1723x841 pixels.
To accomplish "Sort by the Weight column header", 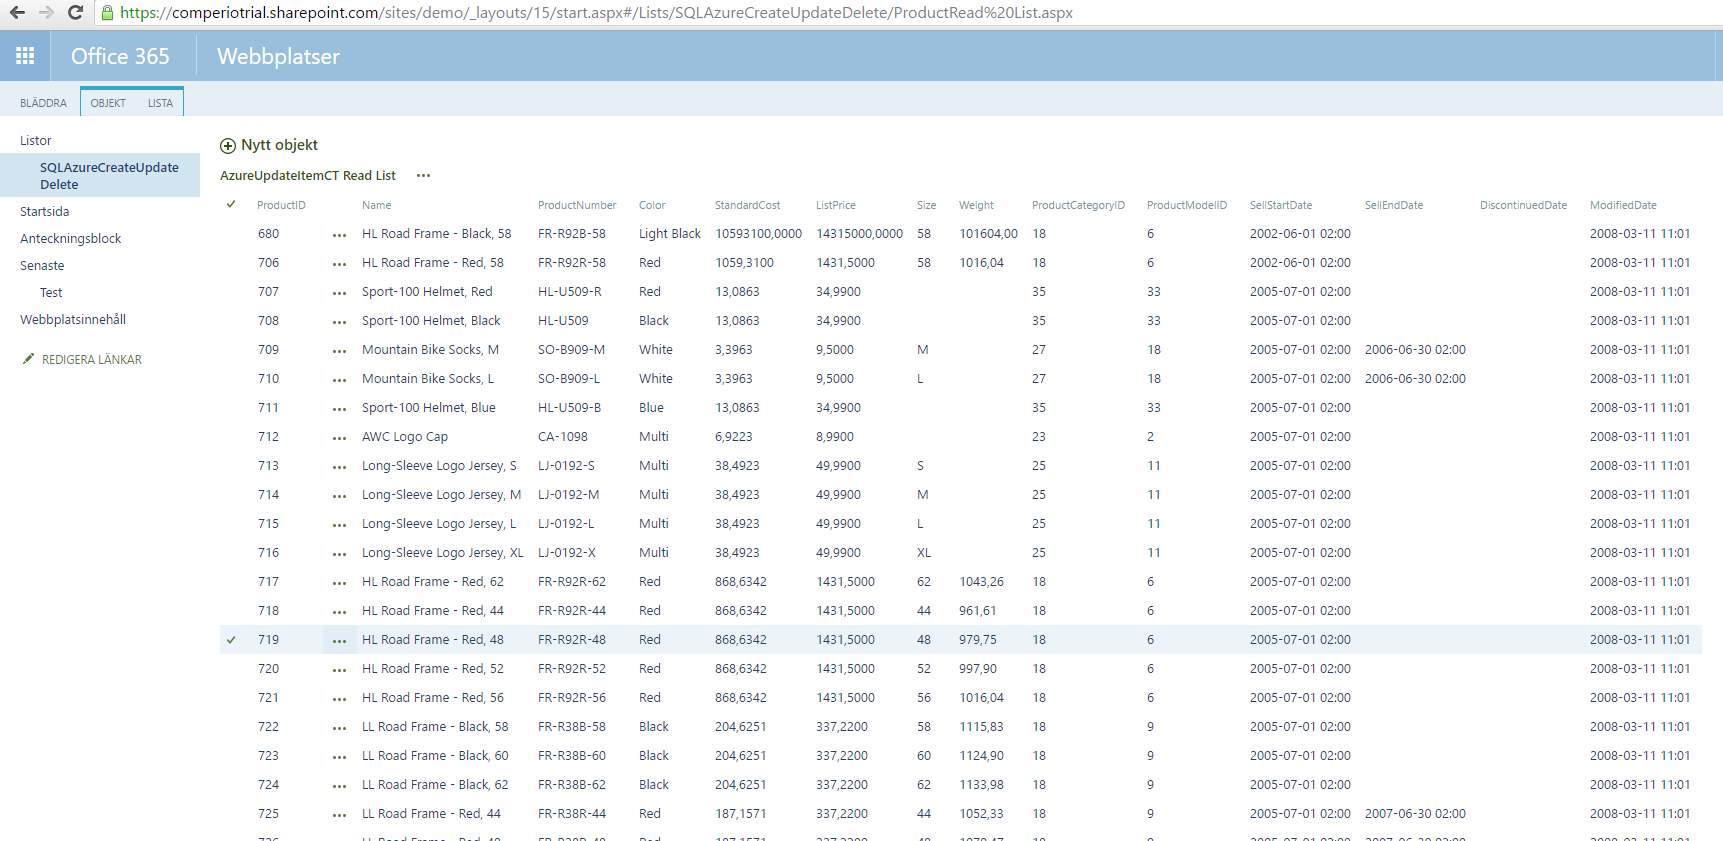I will click(x=976, y=205).
